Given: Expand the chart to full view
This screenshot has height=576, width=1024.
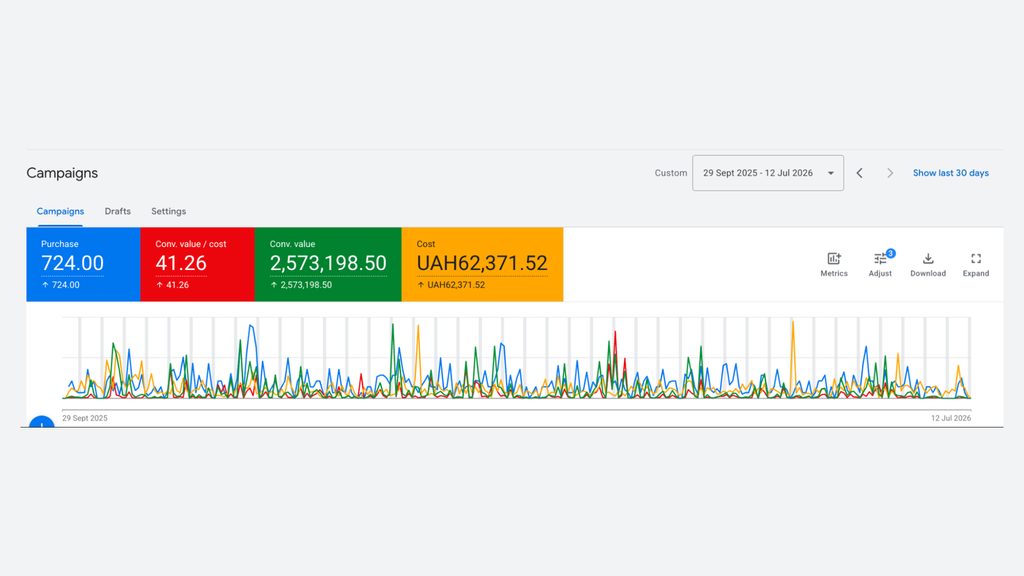Looking at the screenshot, I should tap(976, 264).
